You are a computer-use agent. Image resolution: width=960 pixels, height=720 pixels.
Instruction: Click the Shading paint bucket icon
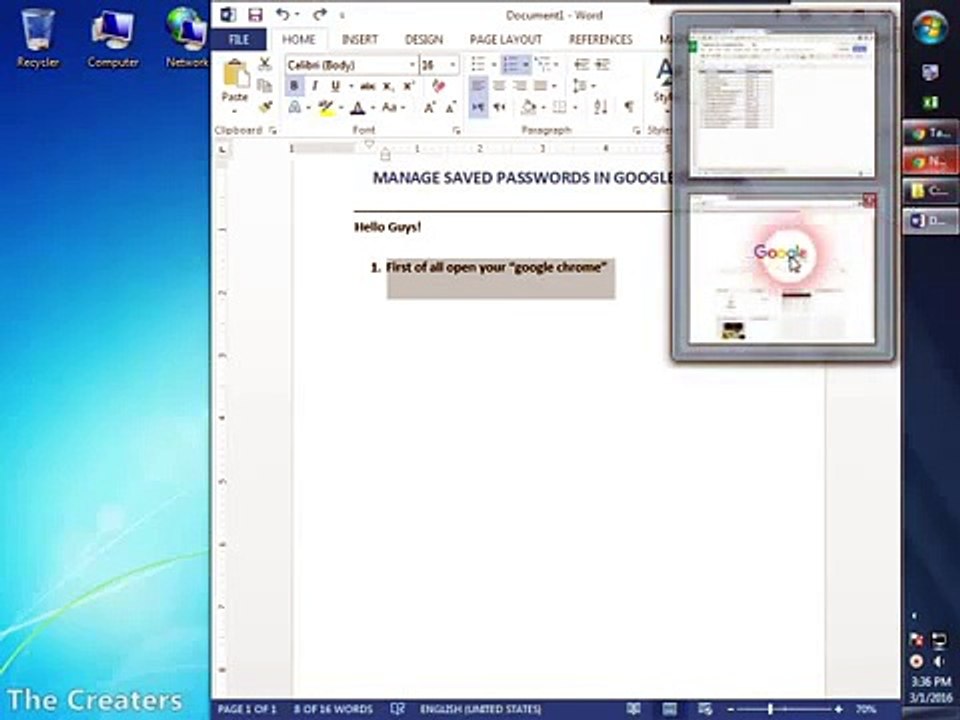pos(528,108)
